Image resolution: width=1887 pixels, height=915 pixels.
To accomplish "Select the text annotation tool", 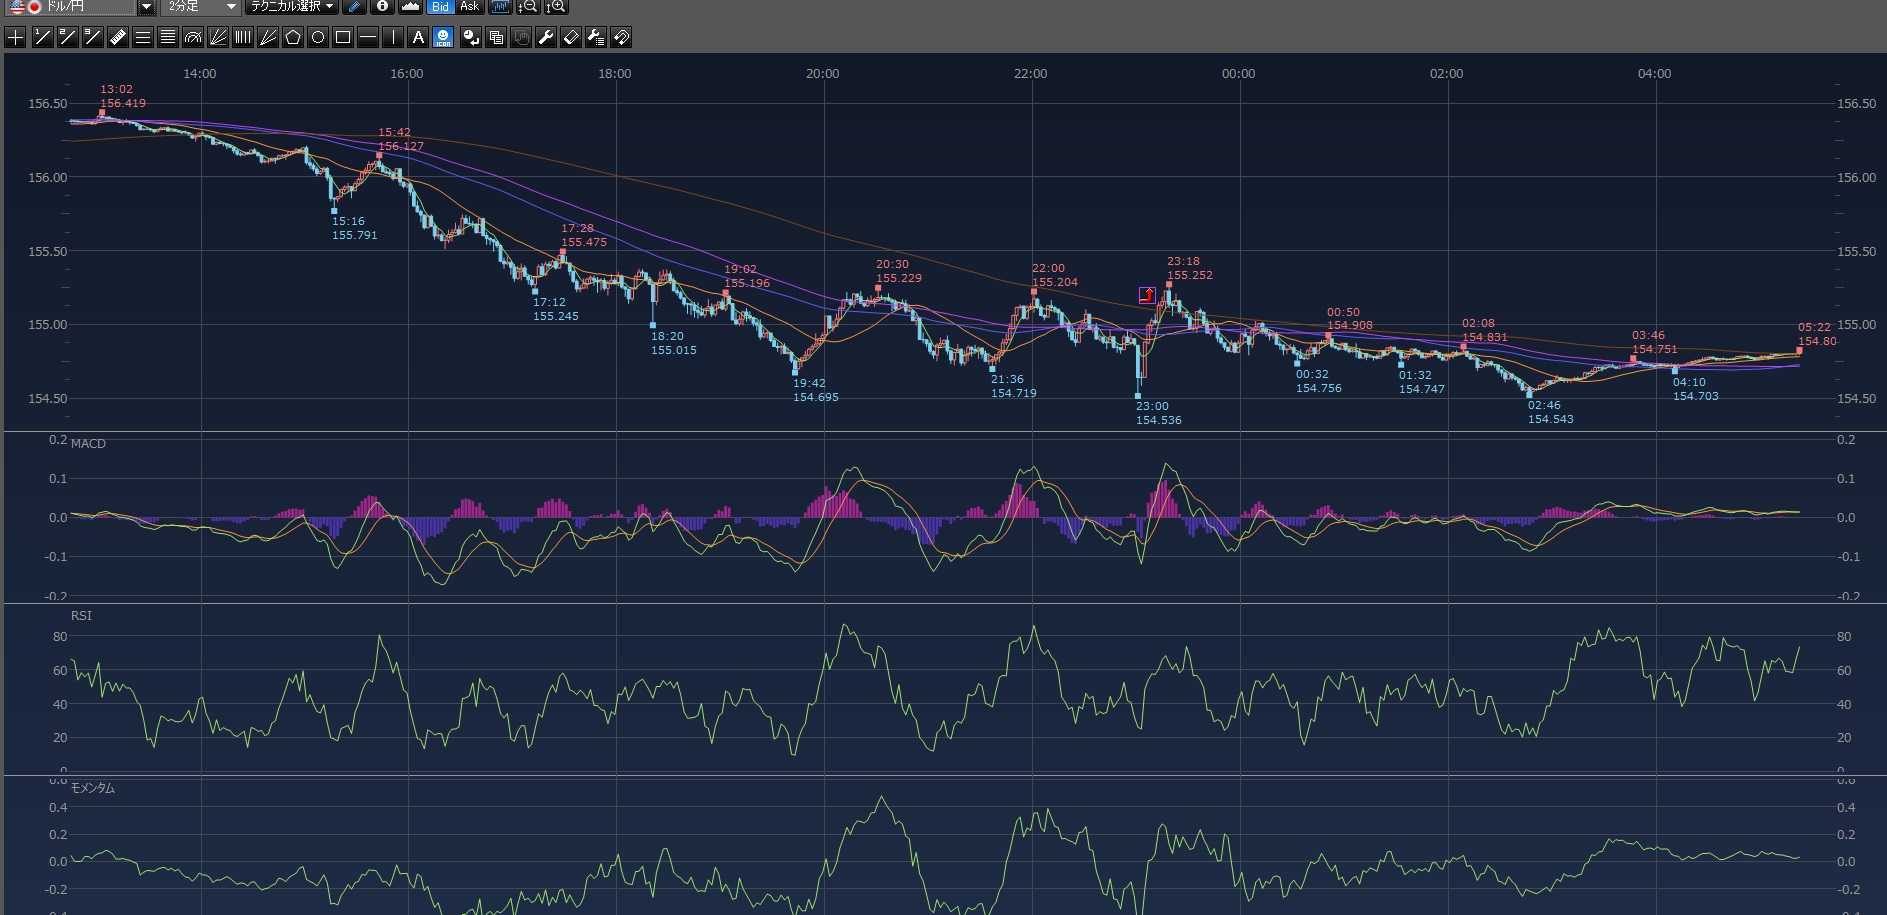I will coord(418,38).
